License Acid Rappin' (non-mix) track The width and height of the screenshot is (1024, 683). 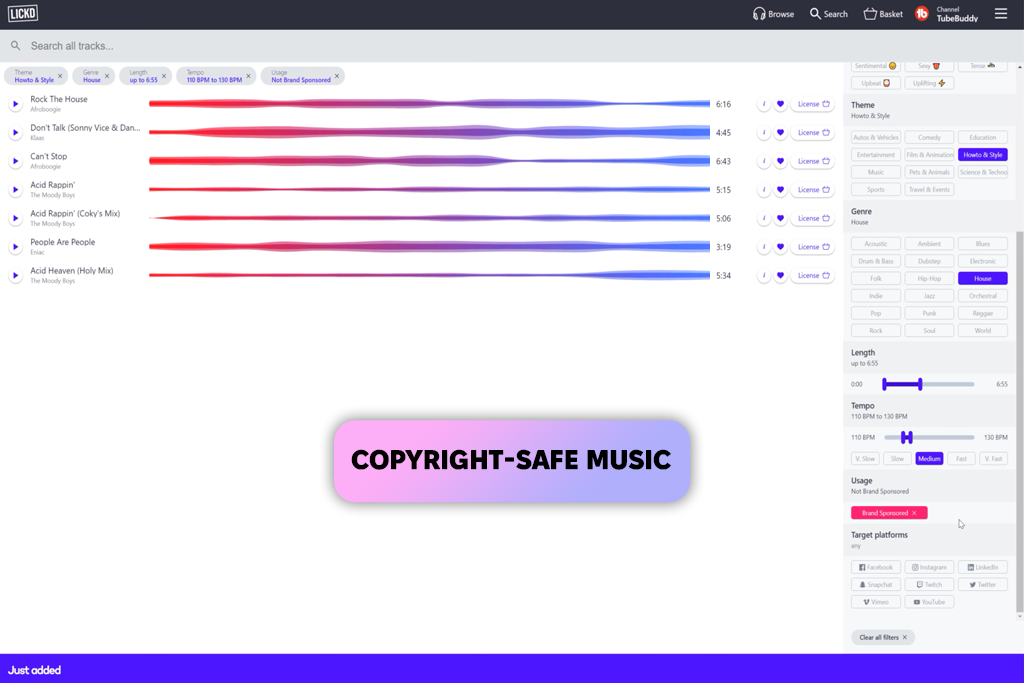pyautogui.click(x=813, y=190)
